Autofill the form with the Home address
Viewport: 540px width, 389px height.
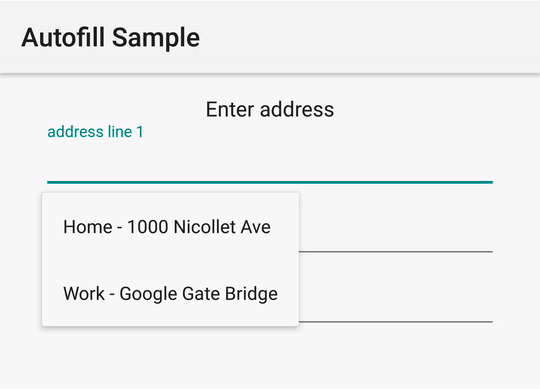coord(170,227)
